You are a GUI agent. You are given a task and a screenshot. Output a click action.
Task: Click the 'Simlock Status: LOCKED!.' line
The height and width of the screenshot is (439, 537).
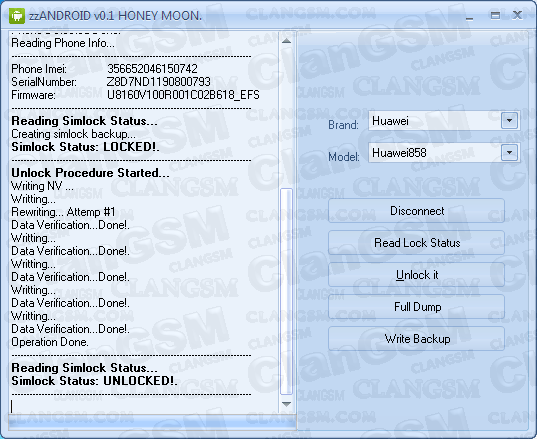(x=85, y=147)
